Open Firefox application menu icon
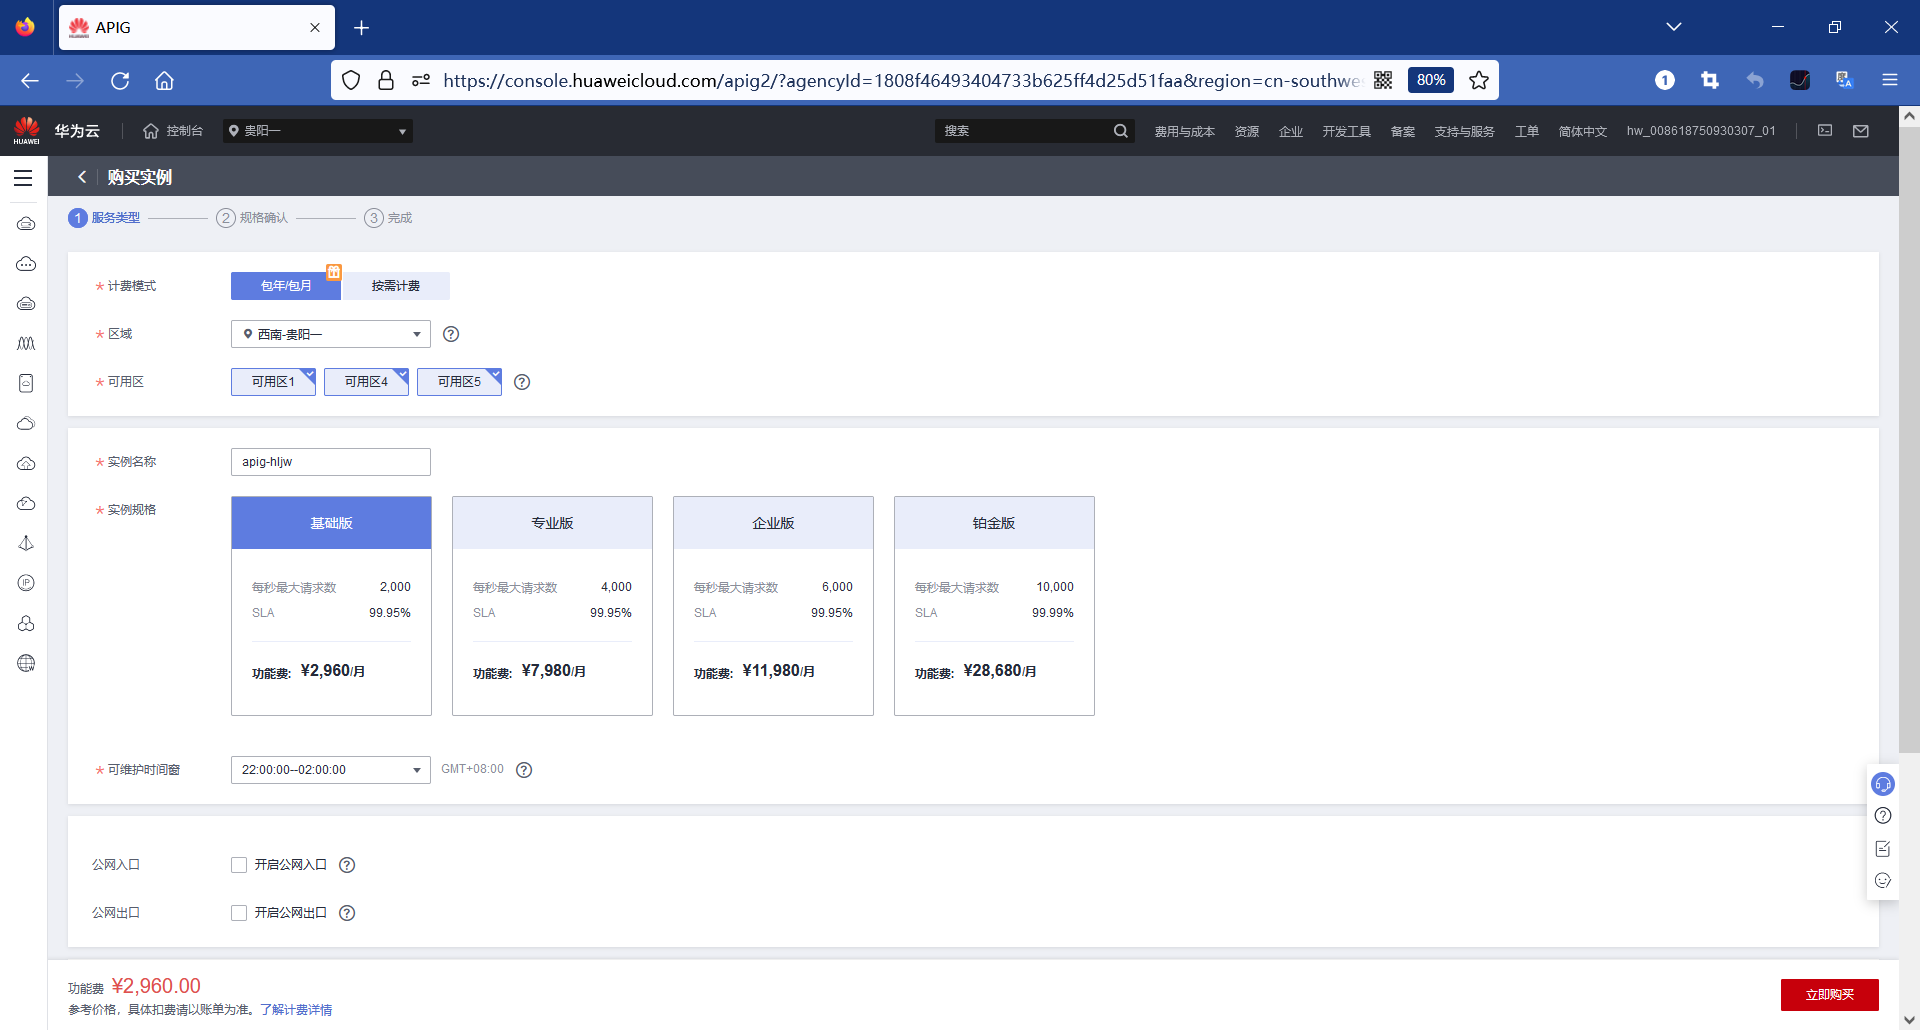The height and width of the screenshot is (1030, 1920). 1890,80
